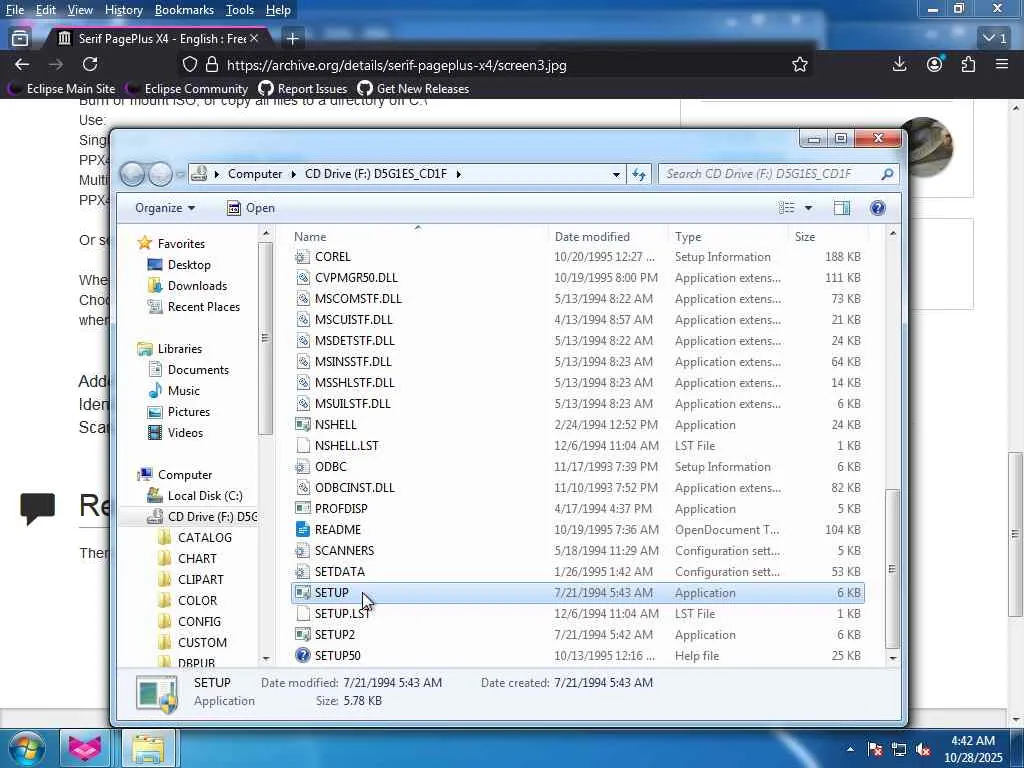Click the change view icon

point(787,208)
